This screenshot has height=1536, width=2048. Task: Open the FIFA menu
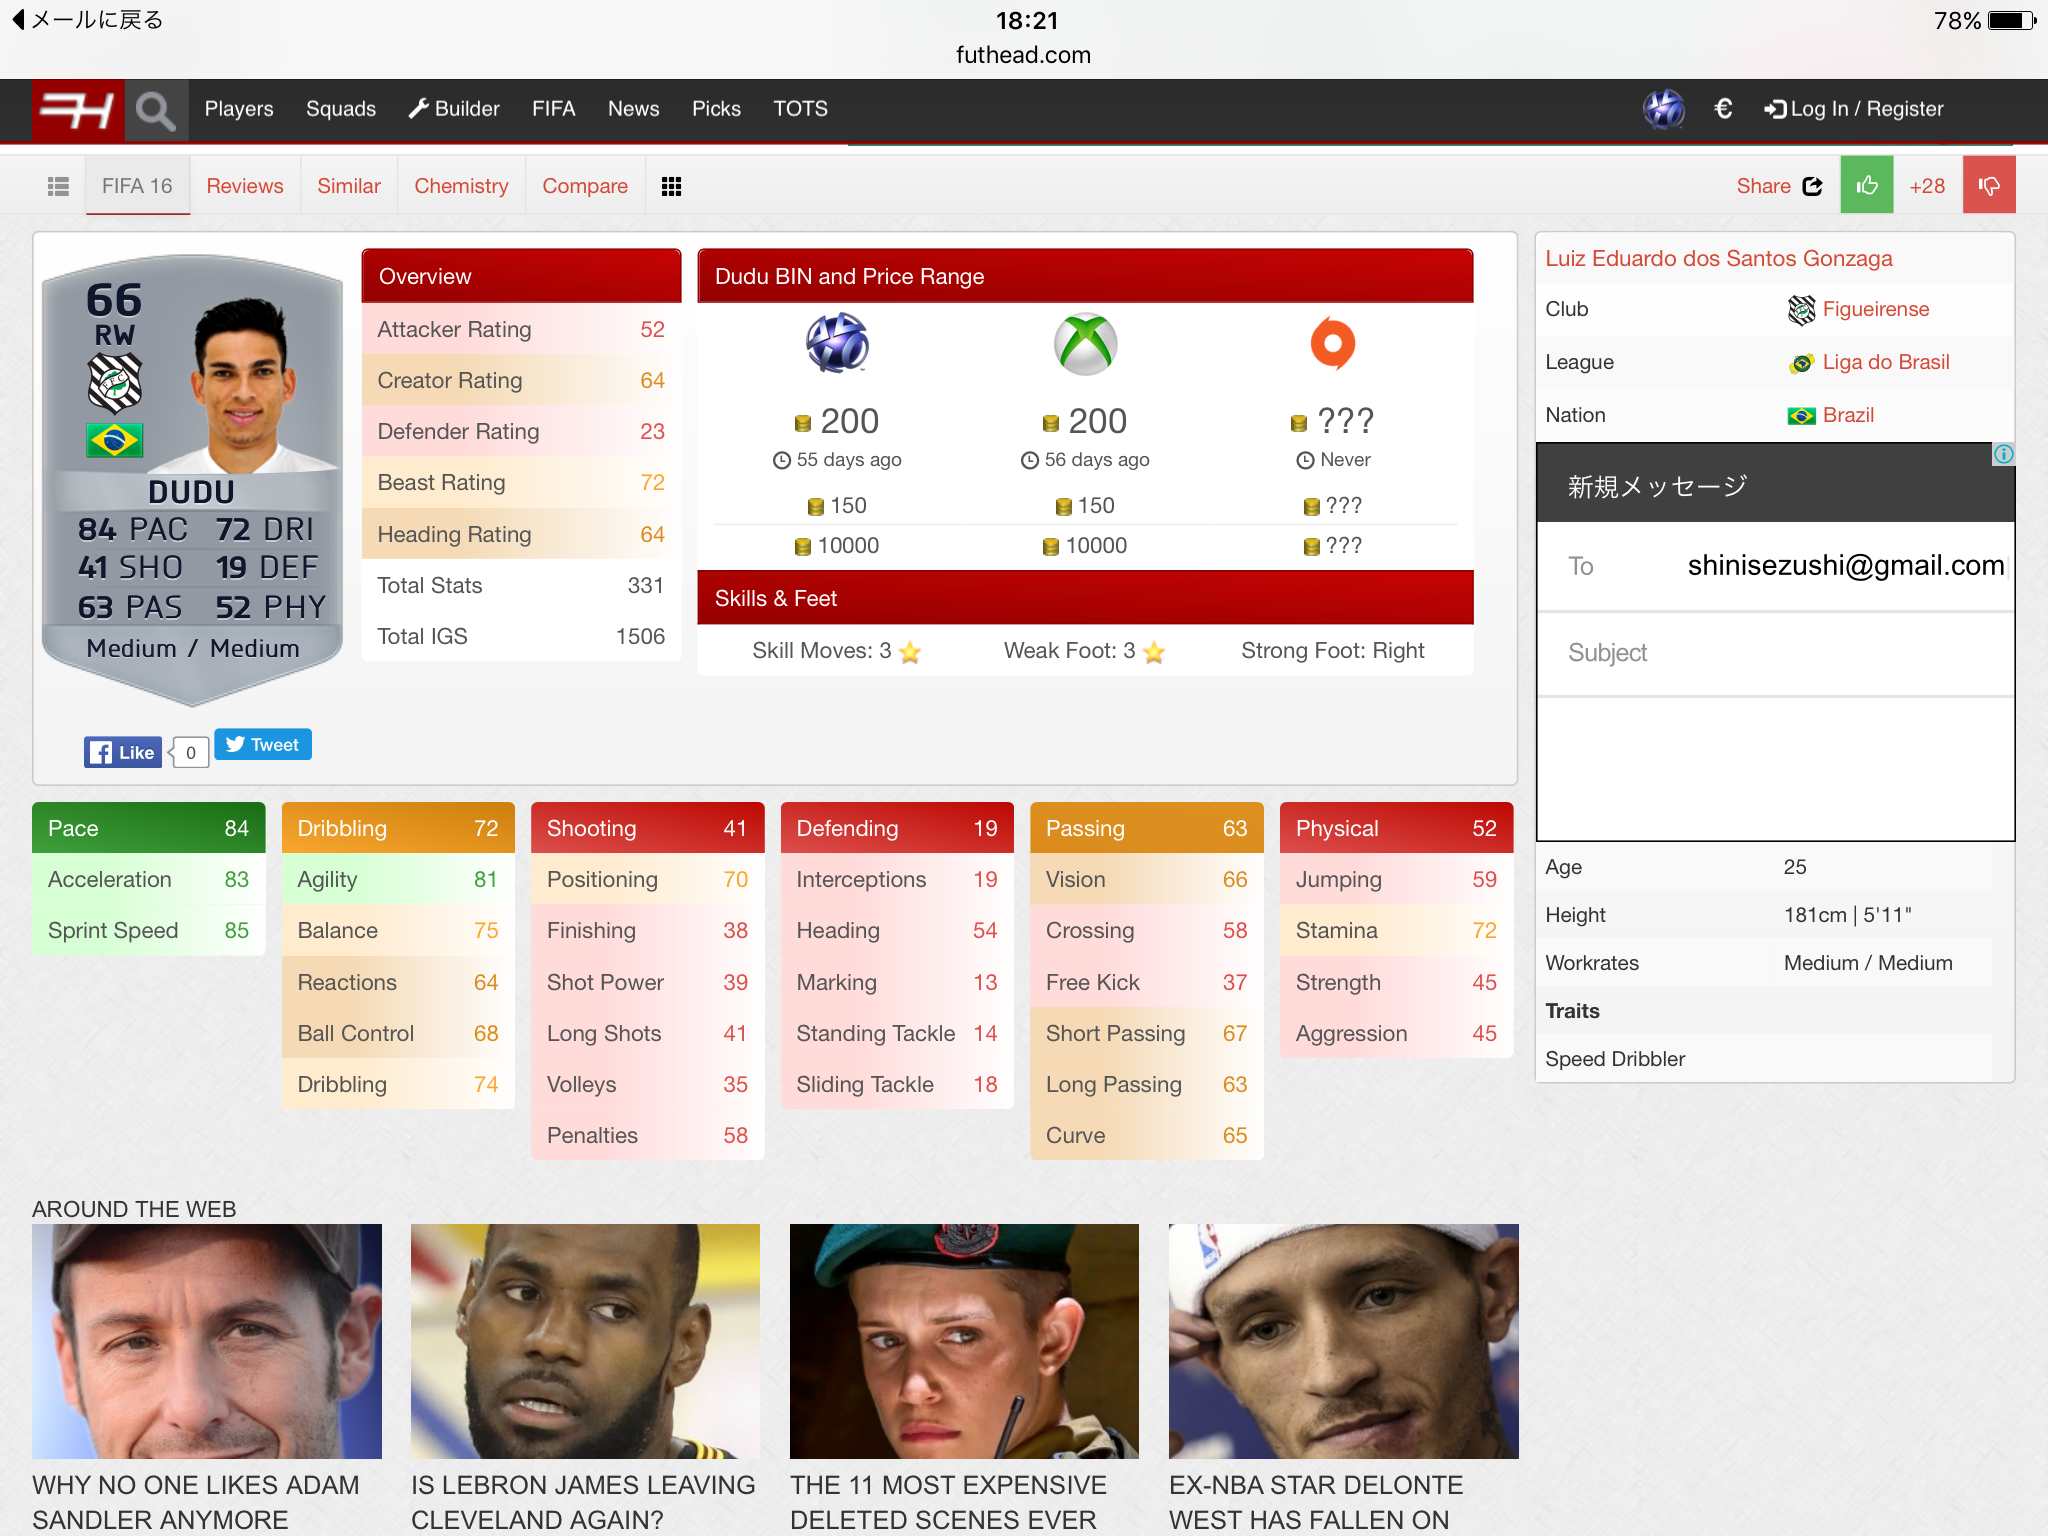(x=553, y=109)
